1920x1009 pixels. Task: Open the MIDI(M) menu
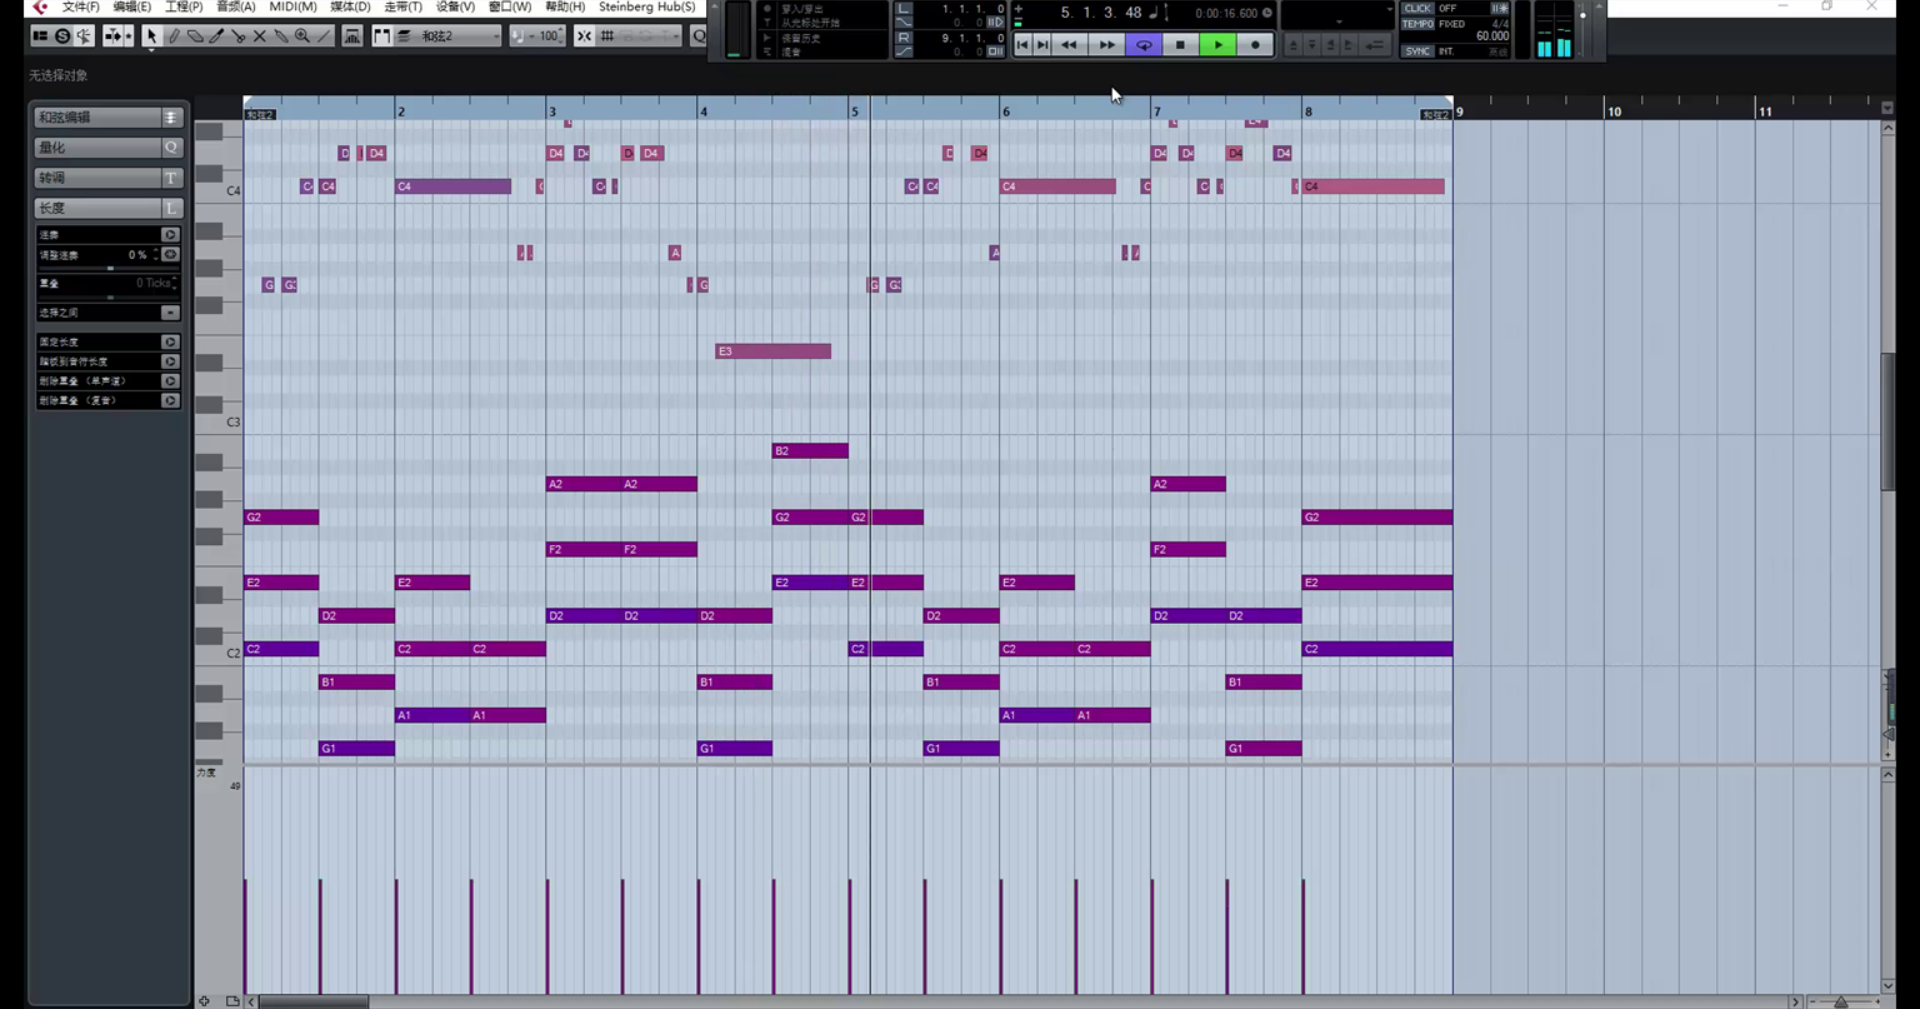pyautogui.click(x=293, y=7)
